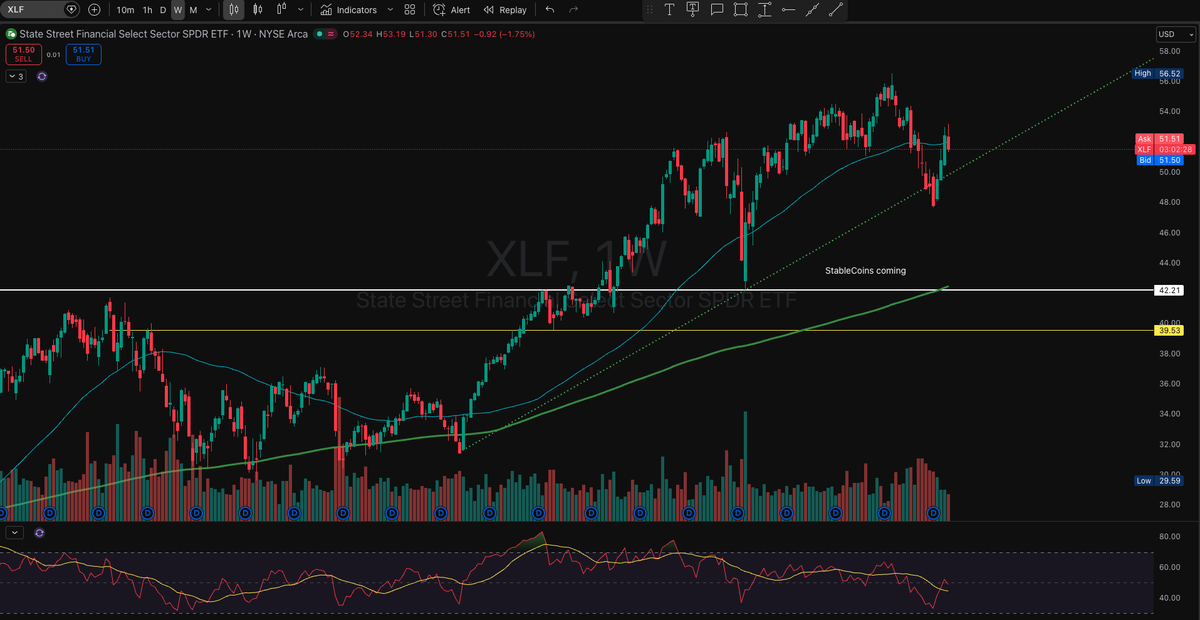Select the line tool with midpoint marker

coord(812,10)
